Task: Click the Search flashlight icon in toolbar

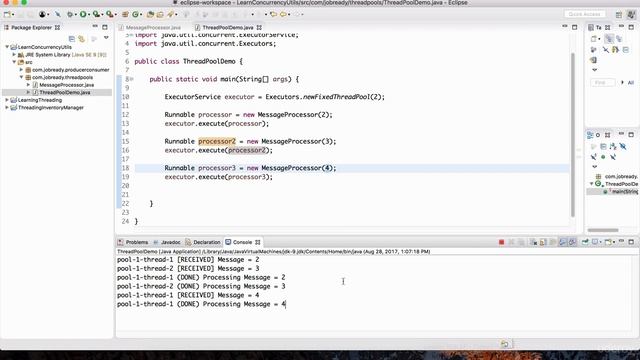Action: pyautogui.click(x=170, y=14)
